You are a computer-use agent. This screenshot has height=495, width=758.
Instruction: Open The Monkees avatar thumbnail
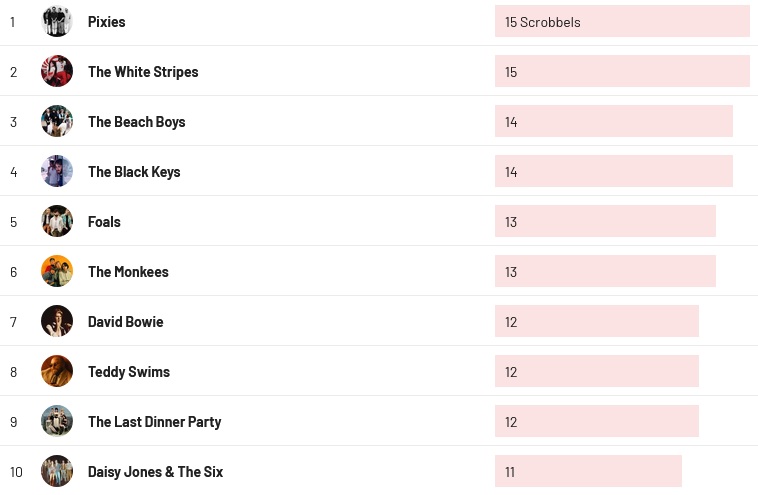tap(57, 271)
